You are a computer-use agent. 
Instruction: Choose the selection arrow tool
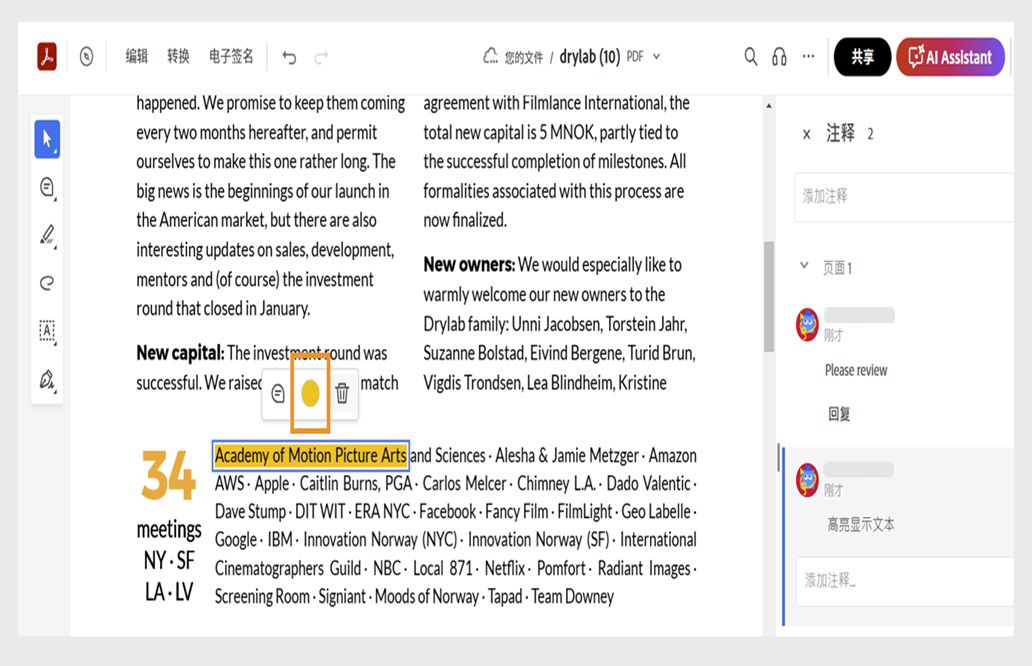click(x=47, y=139)
